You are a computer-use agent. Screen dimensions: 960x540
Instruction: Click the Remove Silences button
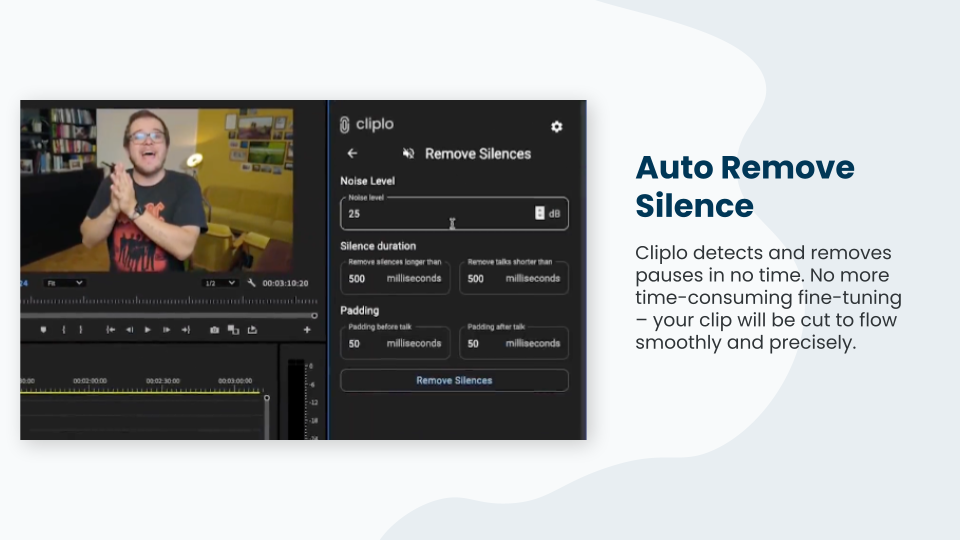454,380
